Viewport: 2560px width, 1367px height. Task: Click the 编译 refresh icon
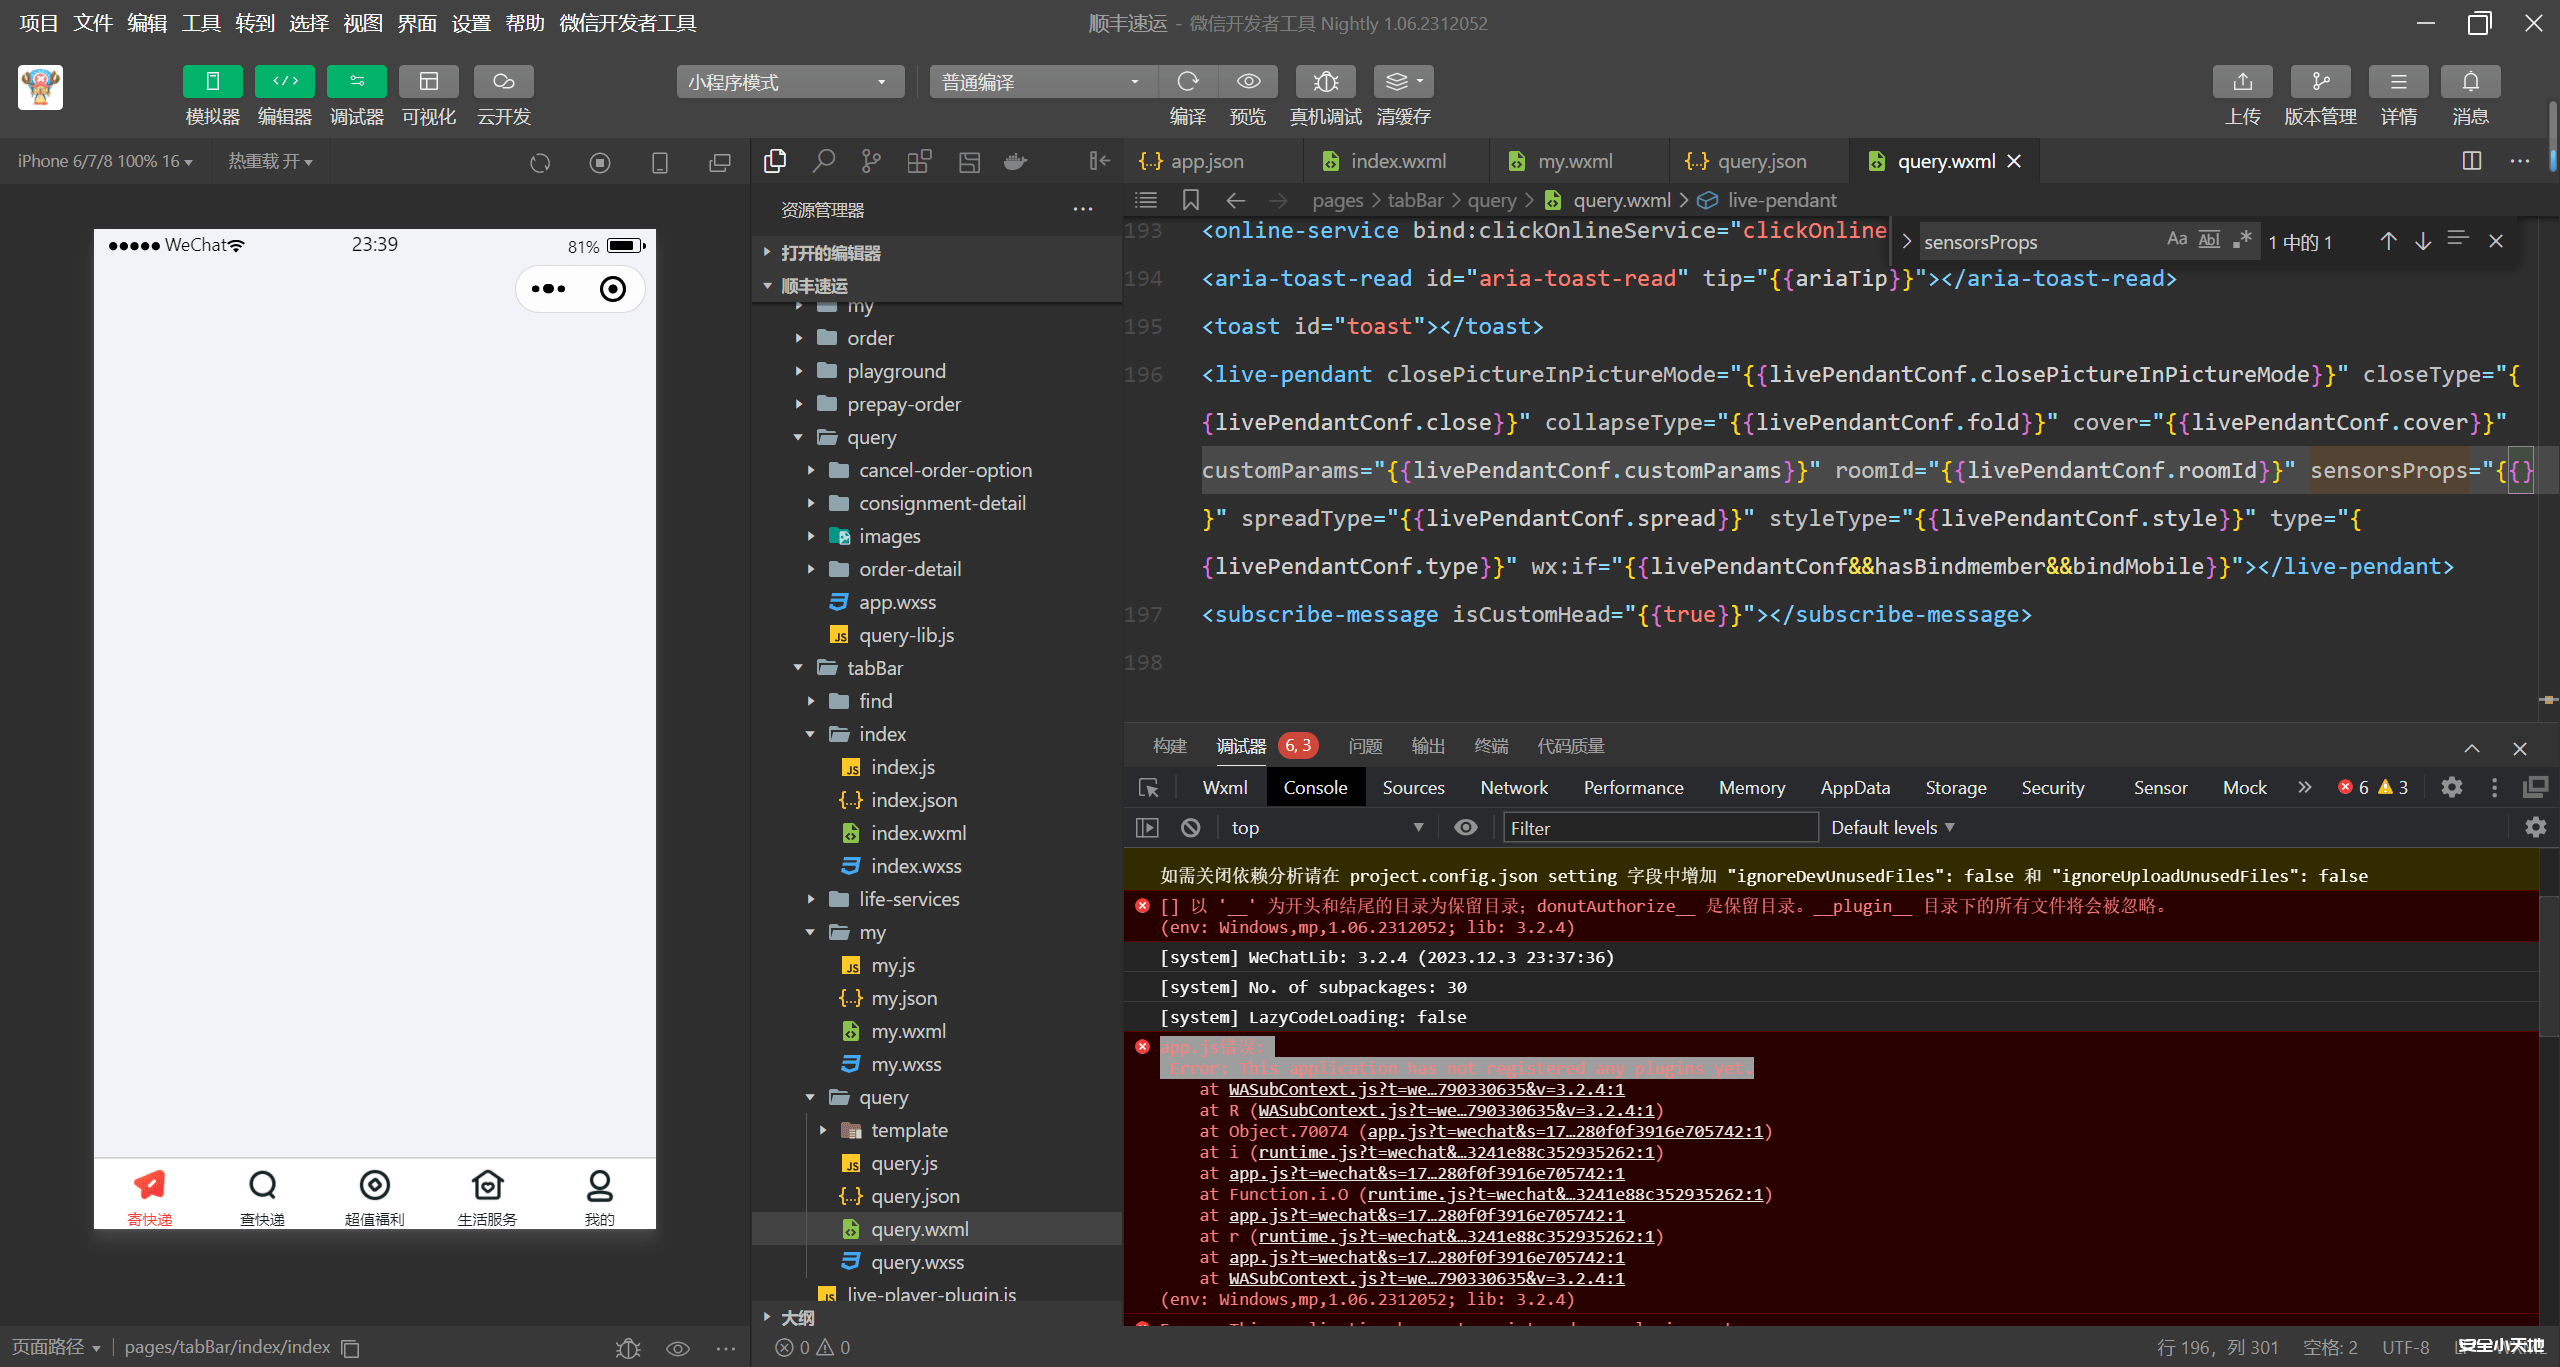tap(1187, 82)
